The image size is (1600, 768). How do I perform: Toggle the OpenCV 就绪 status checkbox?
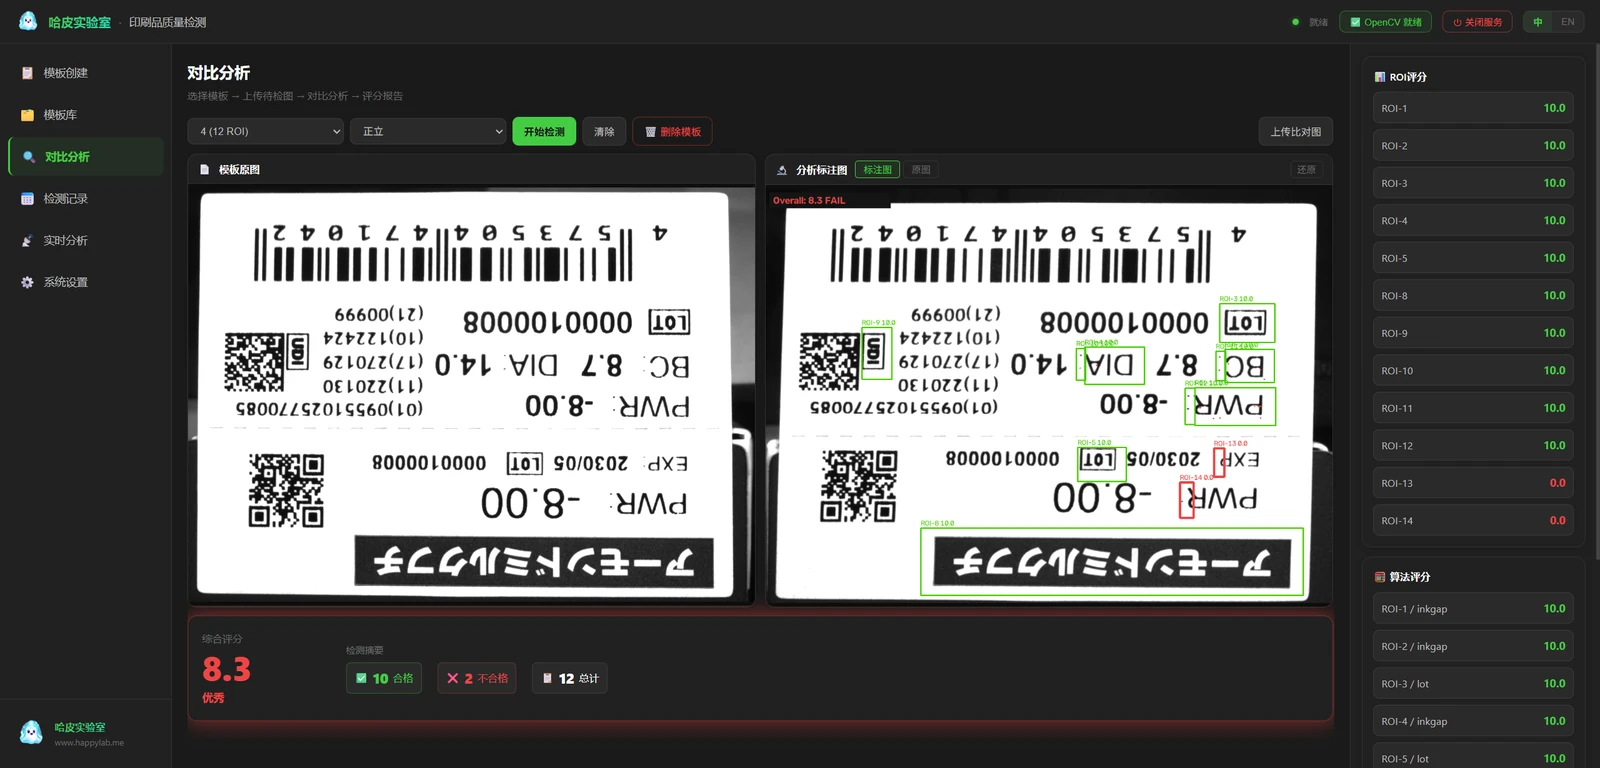[x=1355, y=22]
